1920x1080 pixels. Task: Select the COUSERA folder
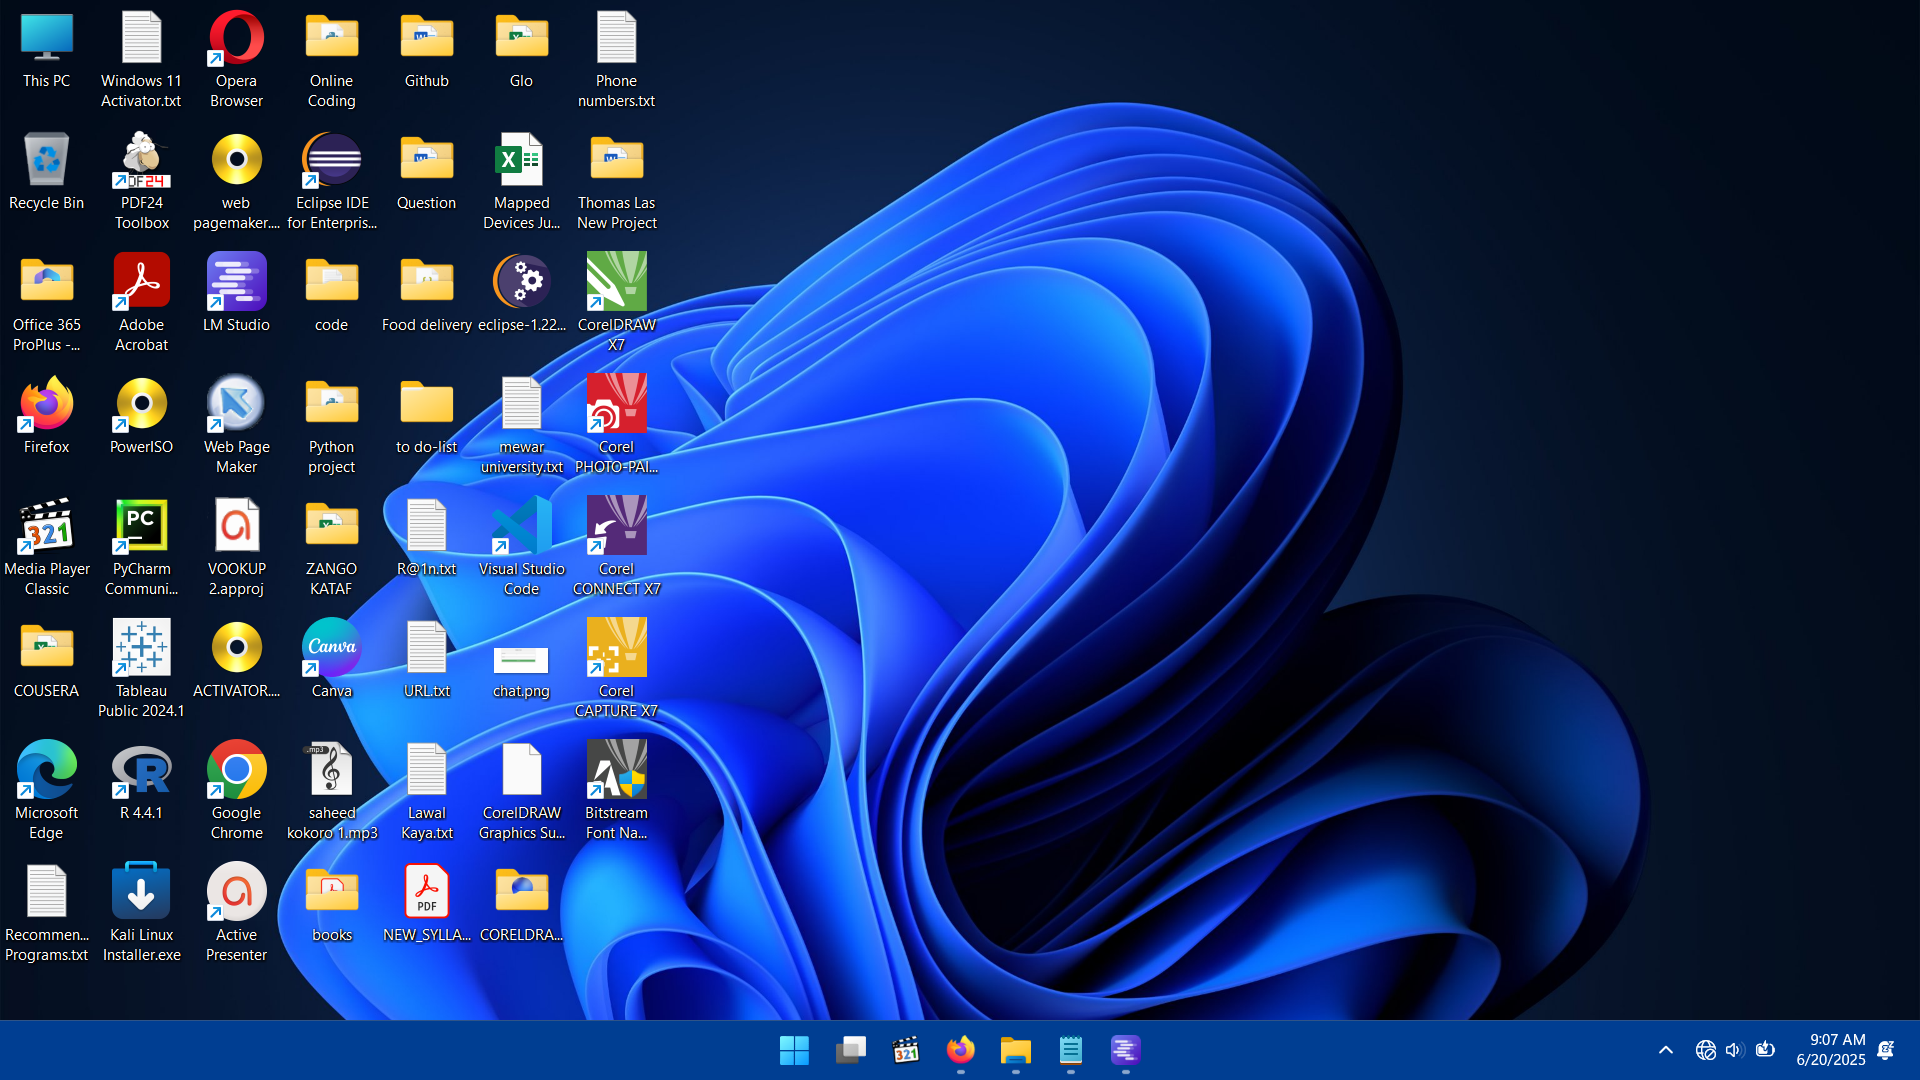coord(47,660)
